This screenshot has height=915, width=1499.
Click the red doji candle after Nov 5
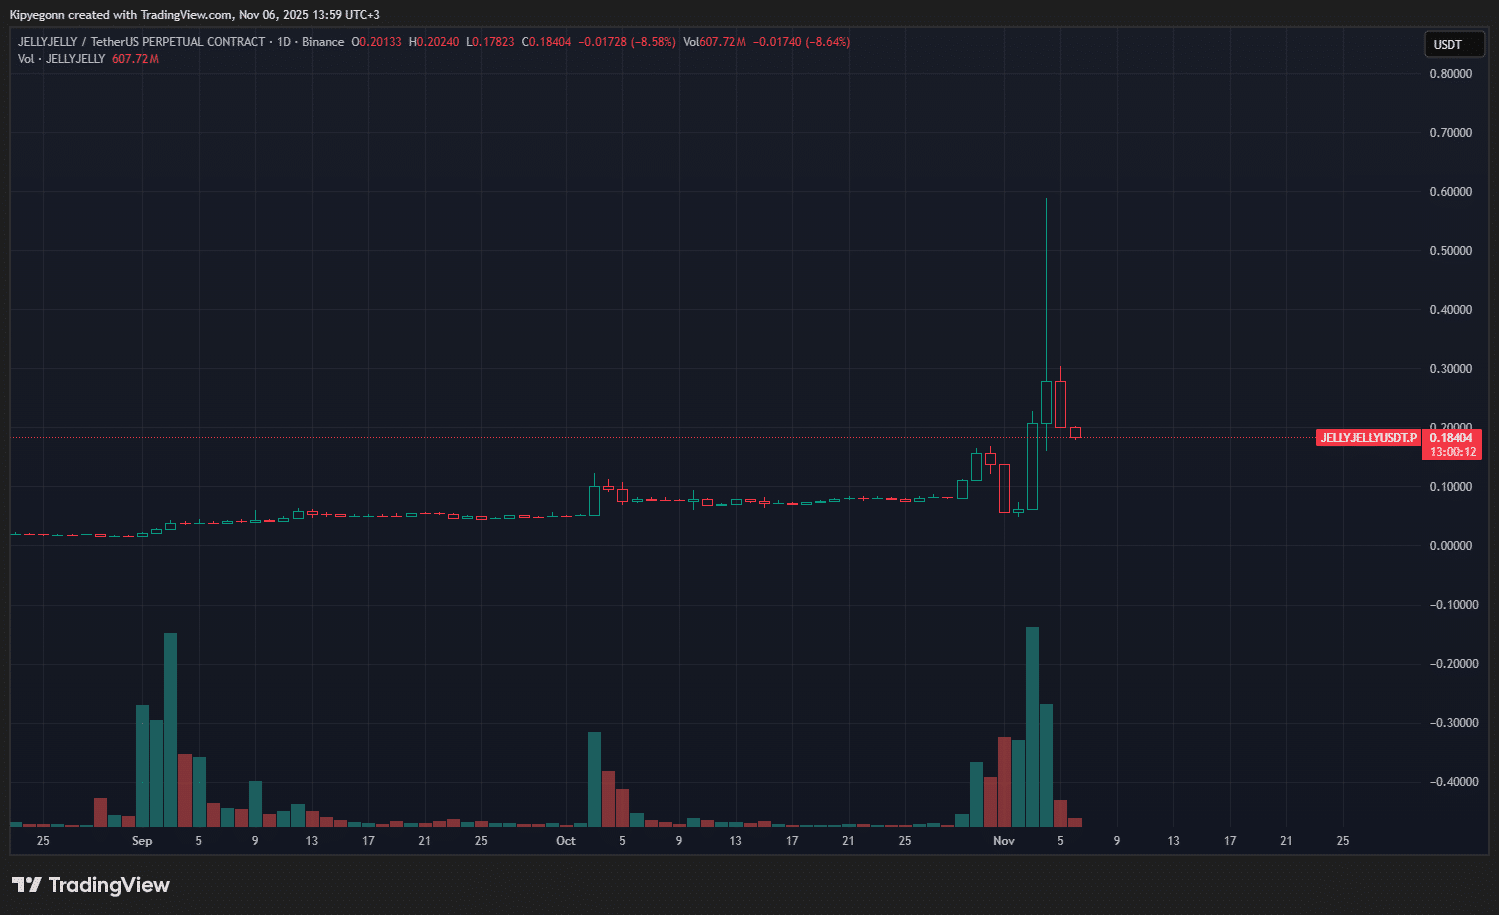tap(1076, 431)
